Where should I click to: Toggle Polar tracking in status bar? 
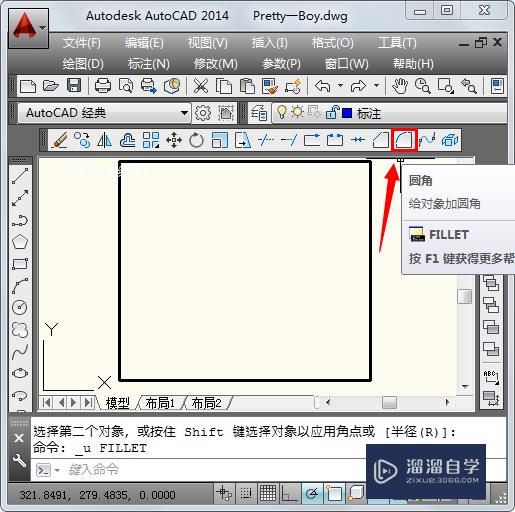[312, 493]
